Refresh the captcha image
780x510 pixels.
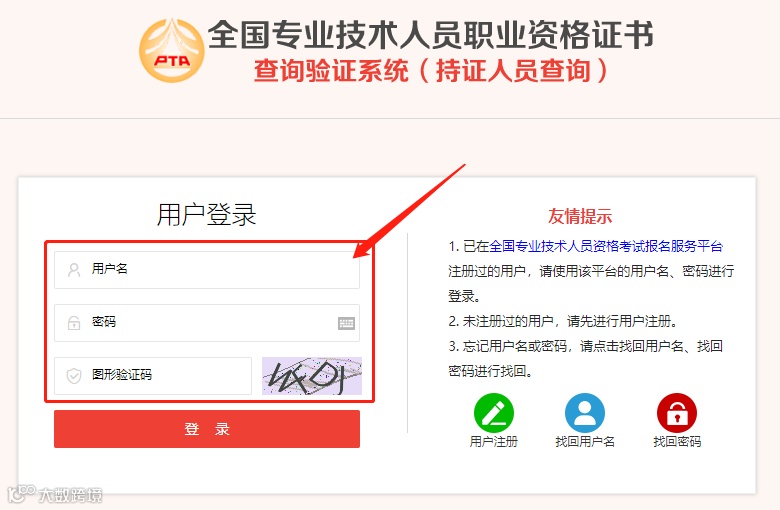[x=312, y=376]
